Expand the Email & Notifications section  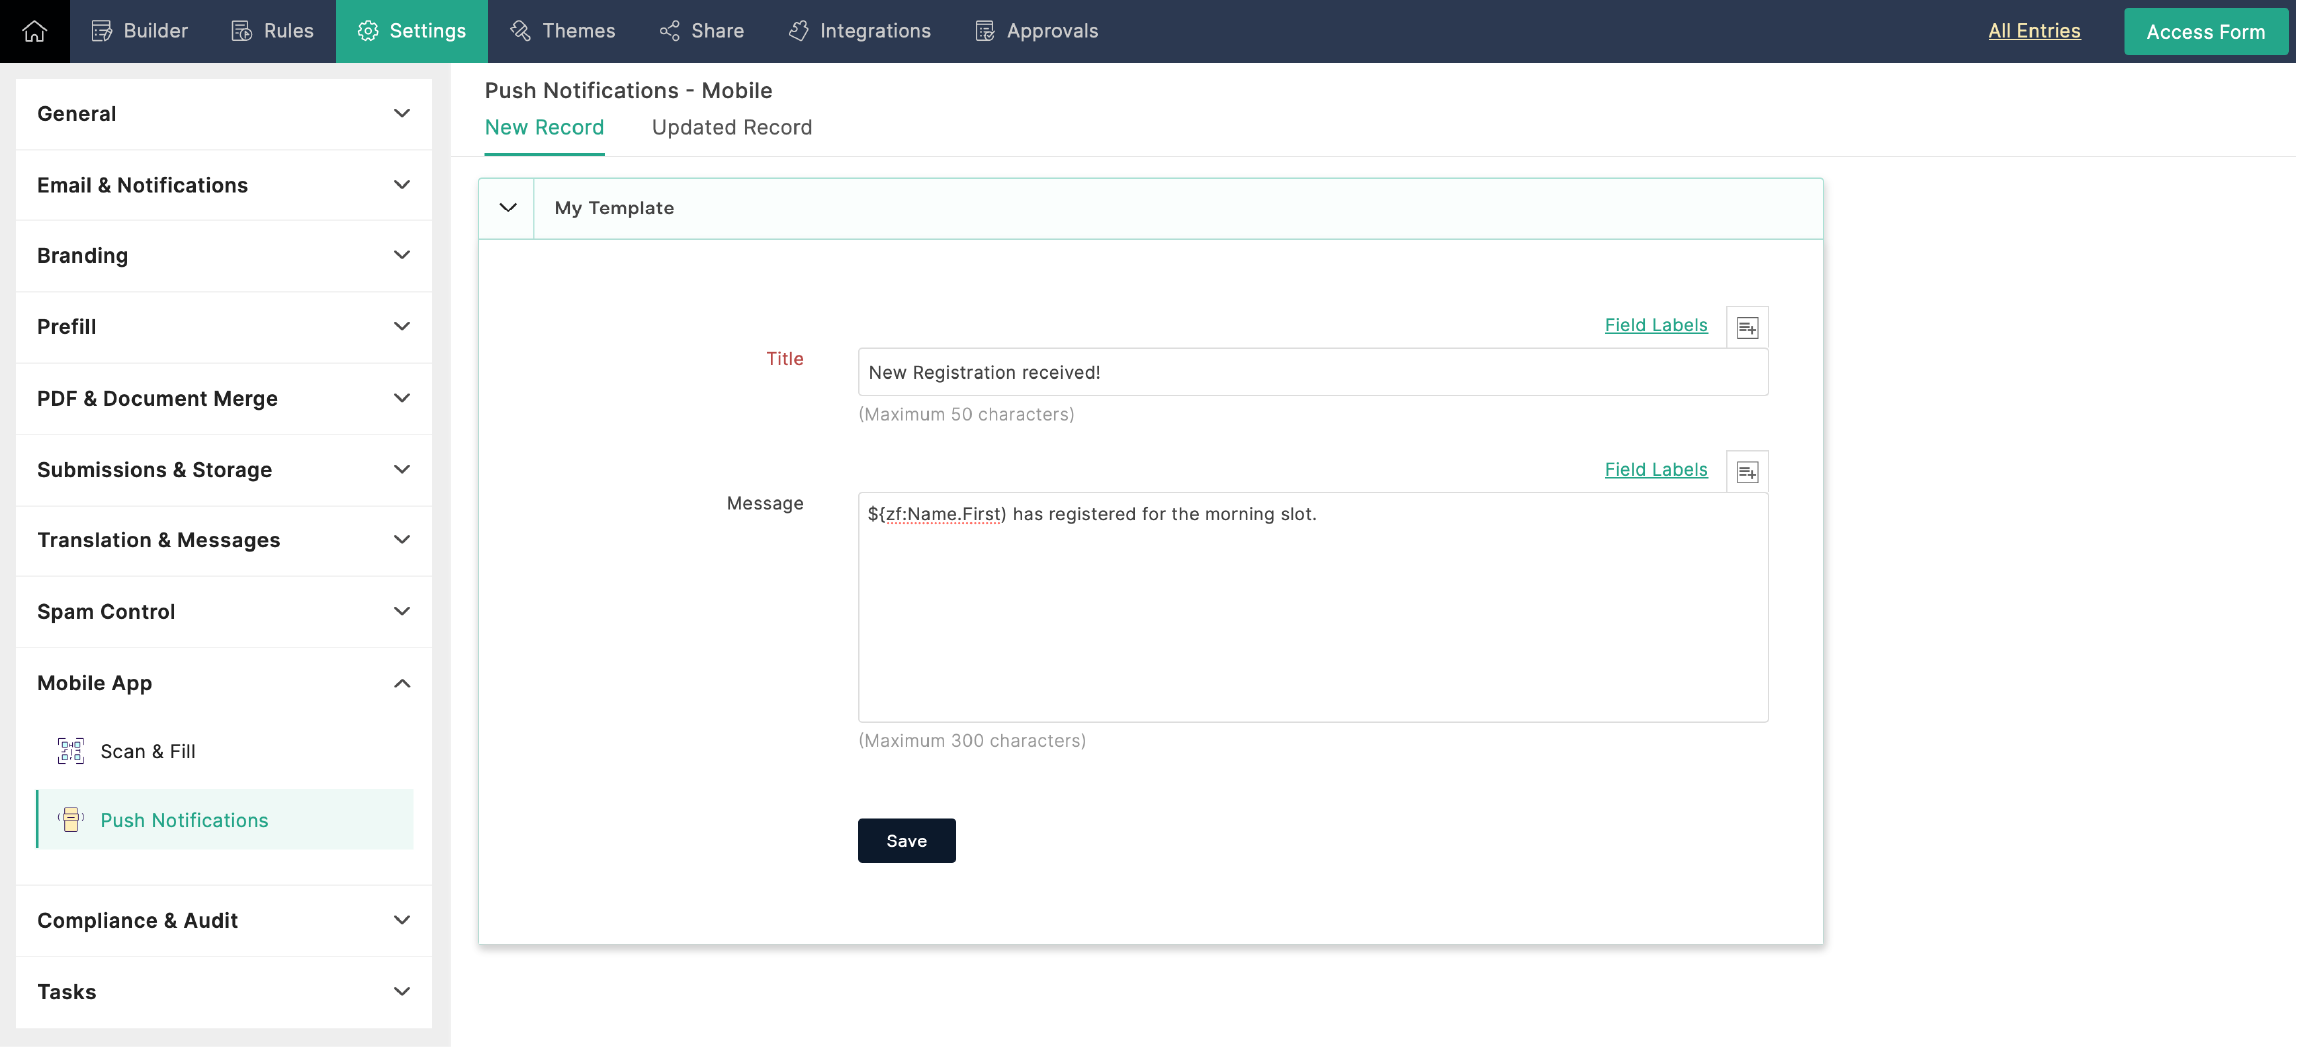click(224, 185)
